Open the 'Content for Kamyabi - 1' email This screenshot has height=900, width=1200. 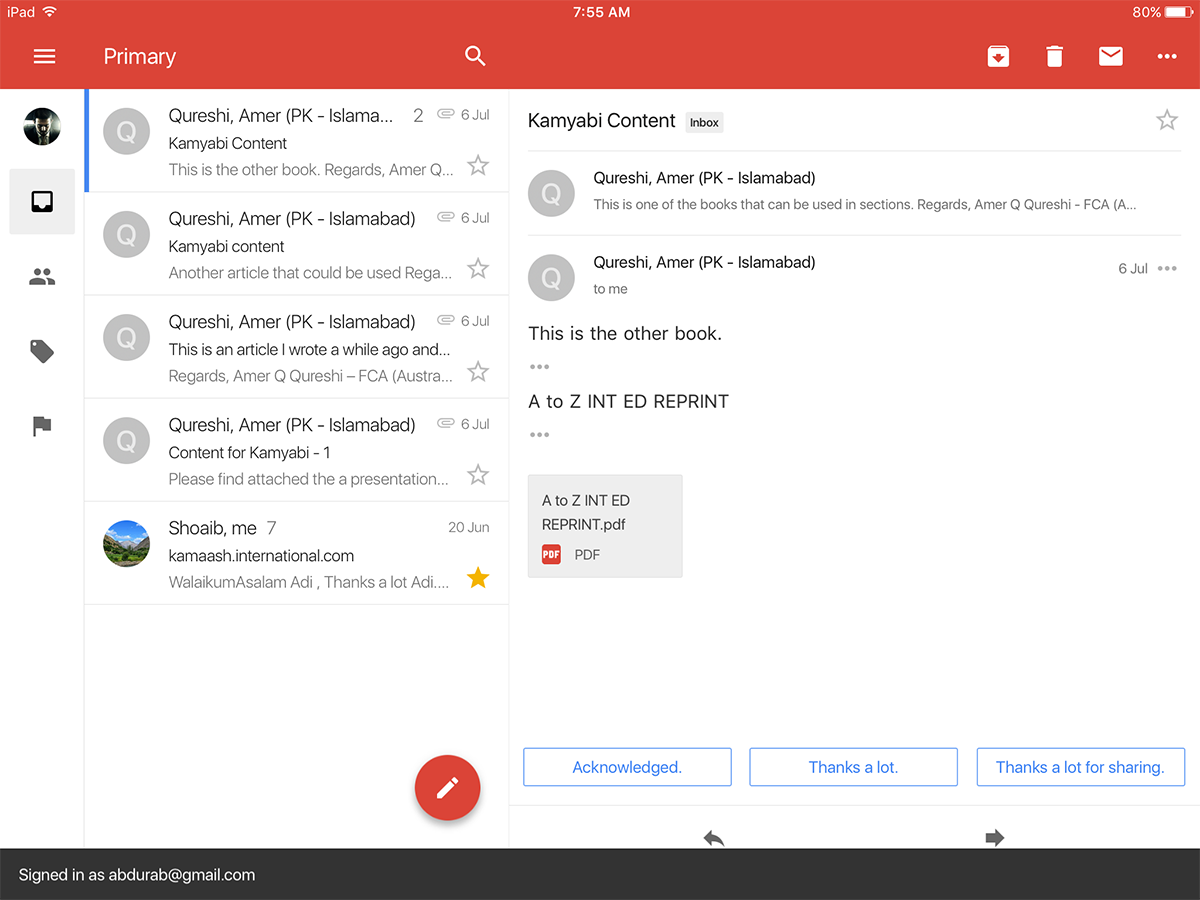pyautogui.click(x=297, y=450)
